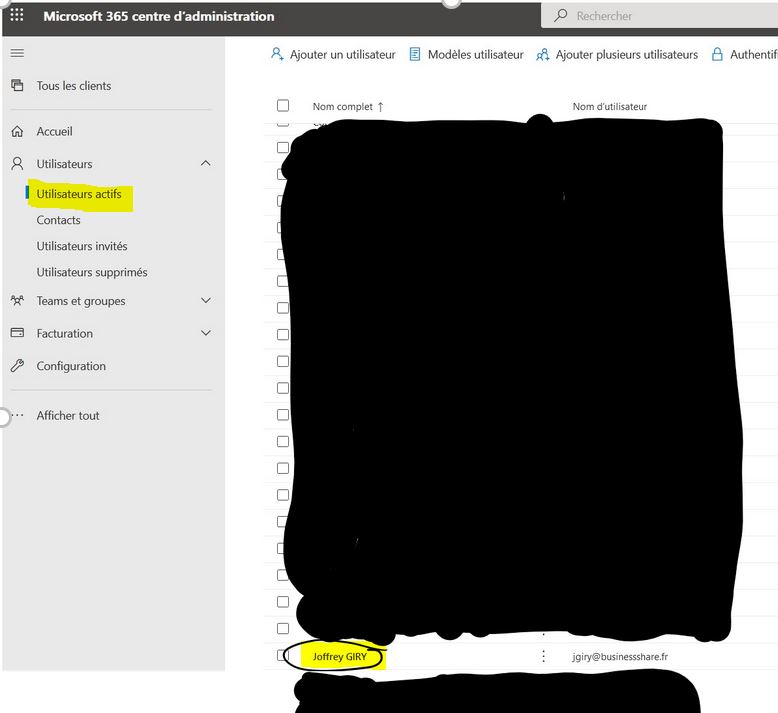Click the Modèles utilisateur icon
This screenshot has width=778, height=713.
pos(415,54)
